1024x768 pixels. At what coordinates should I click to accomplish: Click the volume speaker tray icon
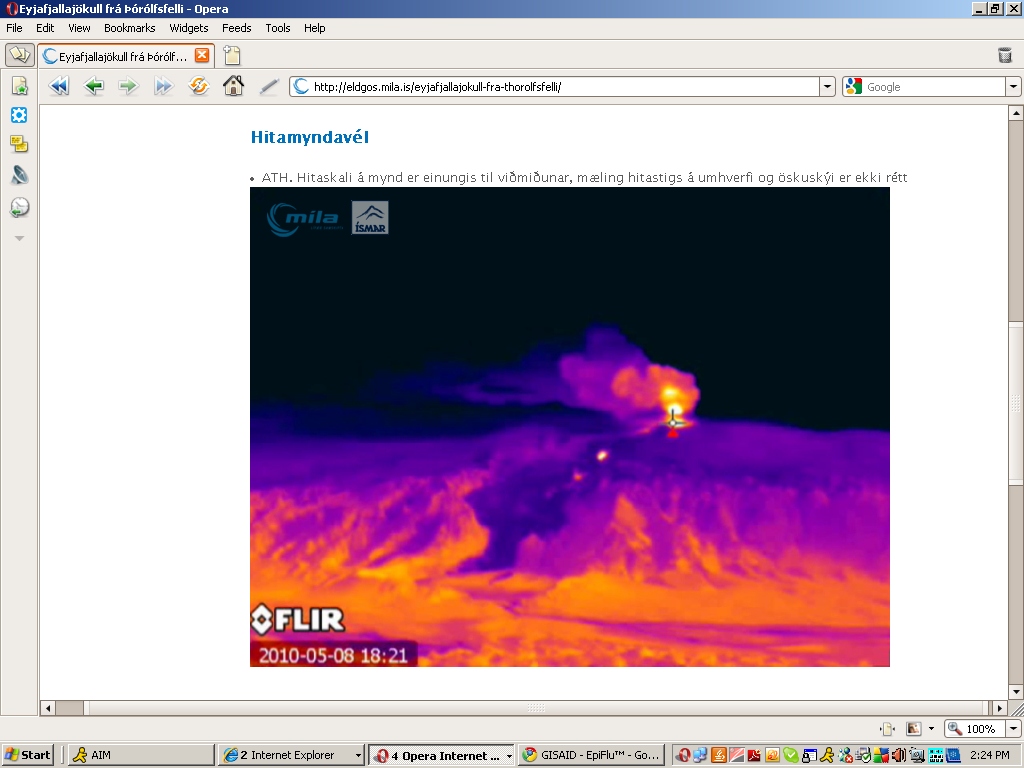(899, 756)
